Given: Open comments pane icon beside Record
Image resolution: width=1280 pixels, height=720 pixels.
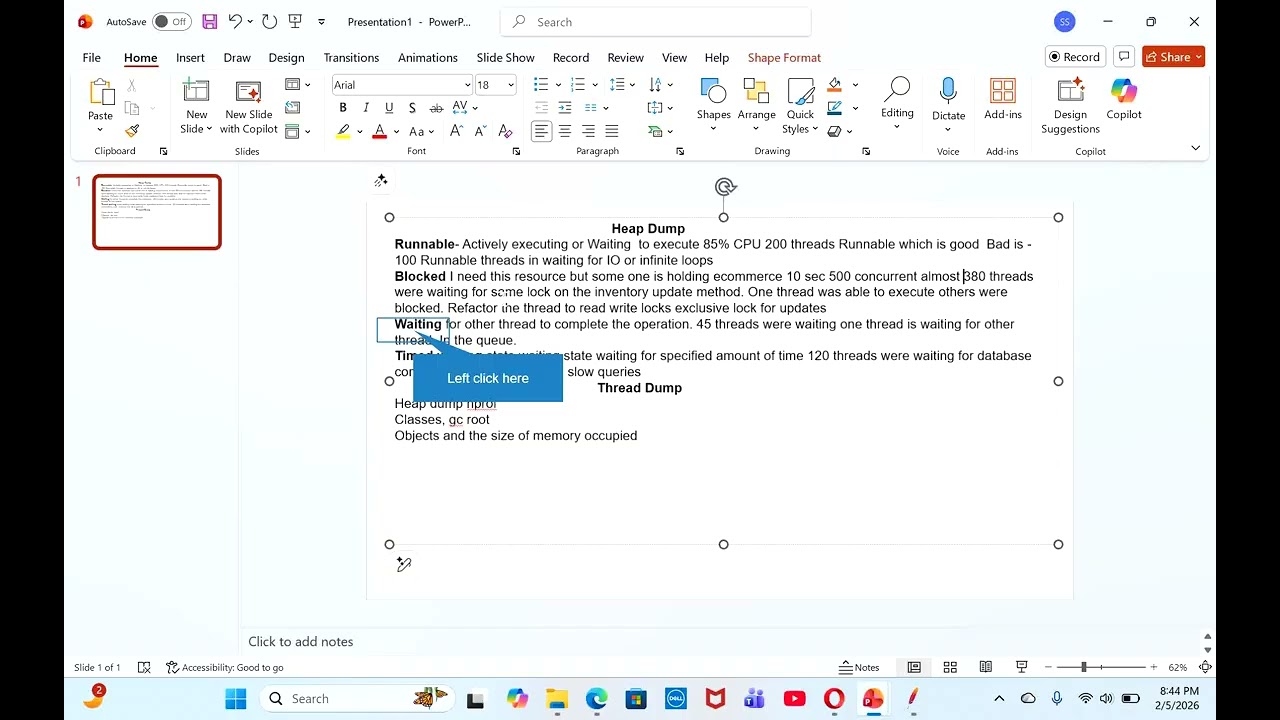Looking at the screenshot, I should point(1124,57).
